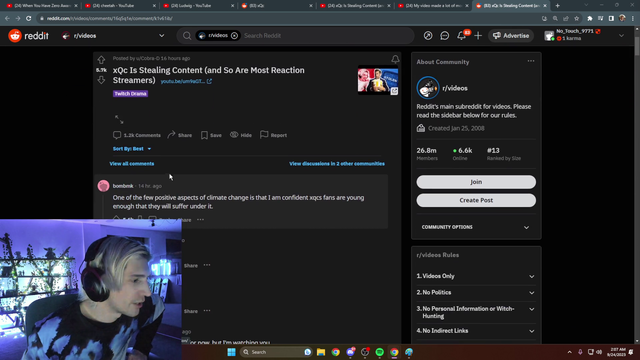640x360 pixels.
Task: Click the Reddit logo home icon
Action: pos(15,36)
